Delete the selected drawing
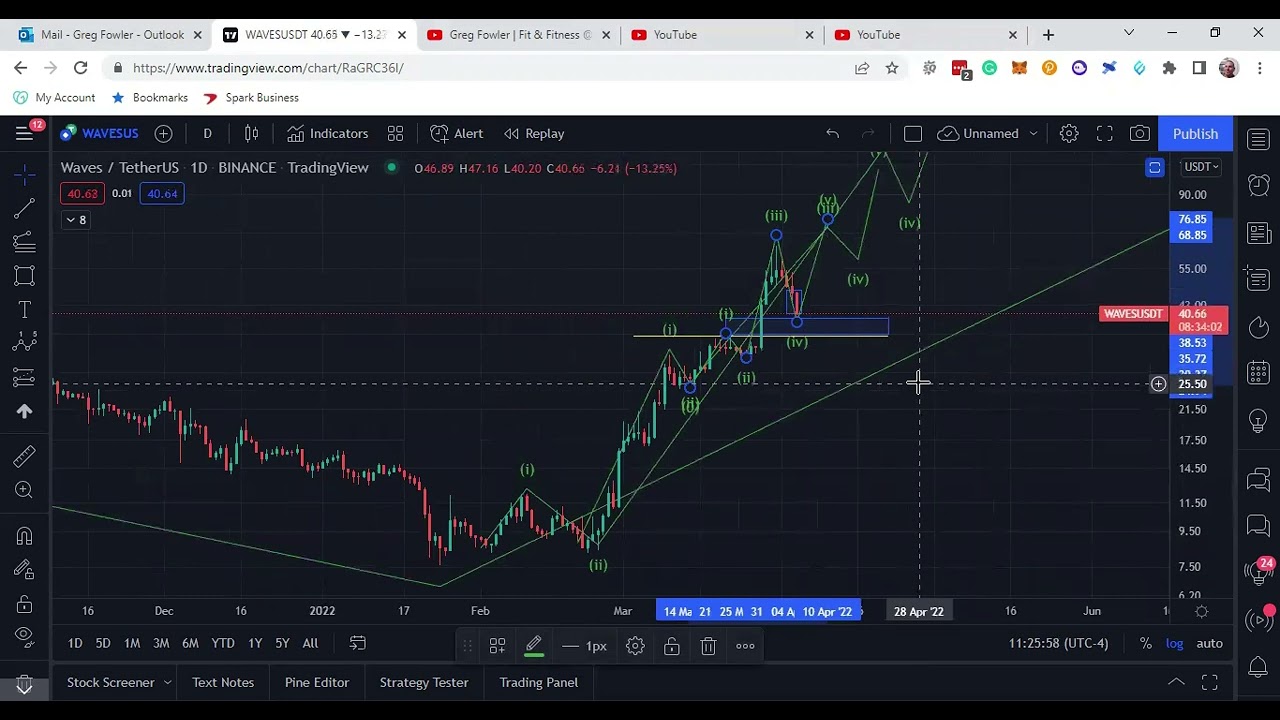The width and height of the screenshot is (1280, 720). [708, 646]
